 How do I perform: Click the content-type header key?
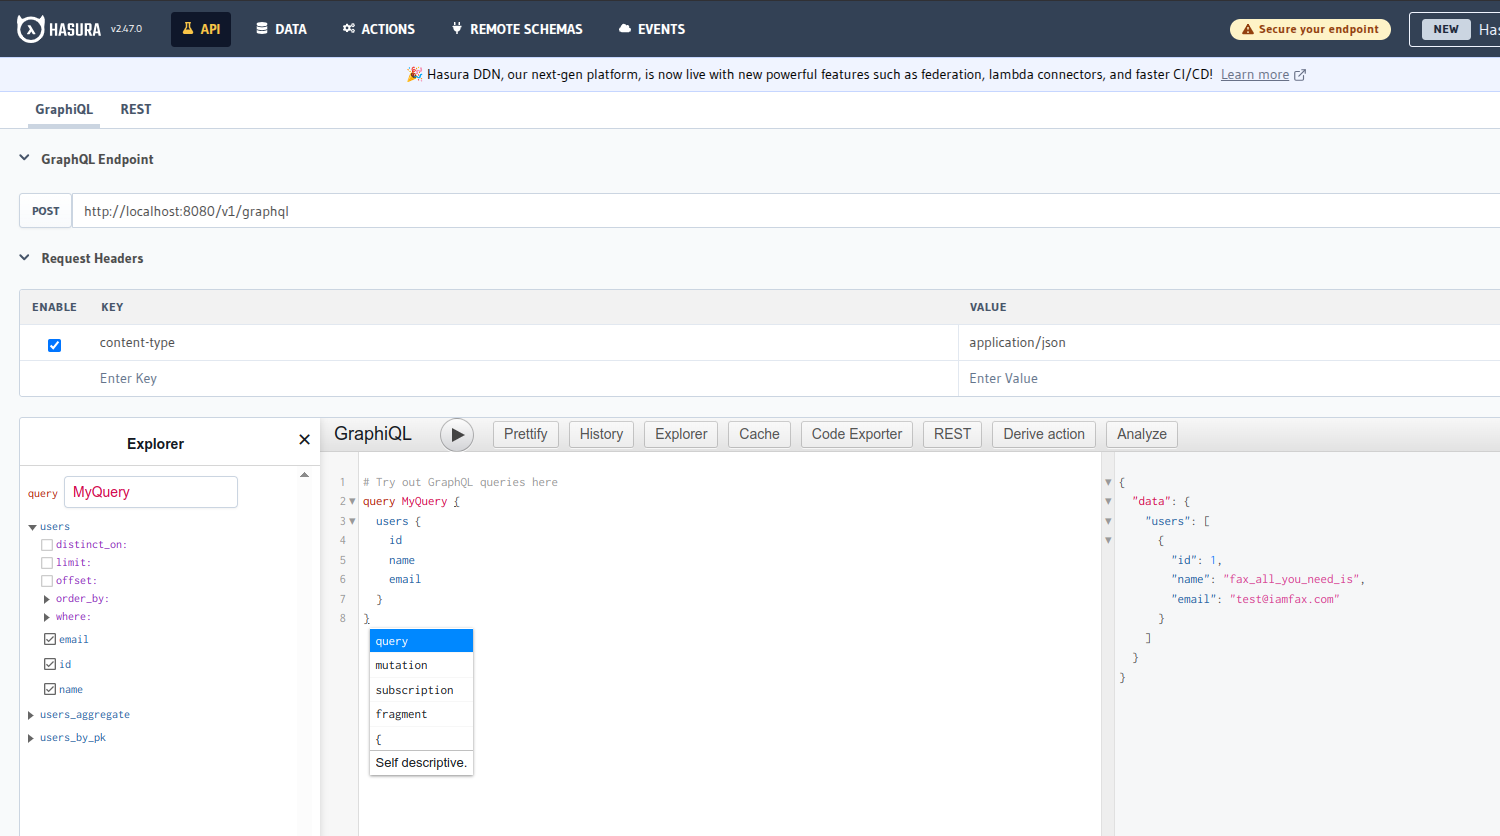click(137, 342)
